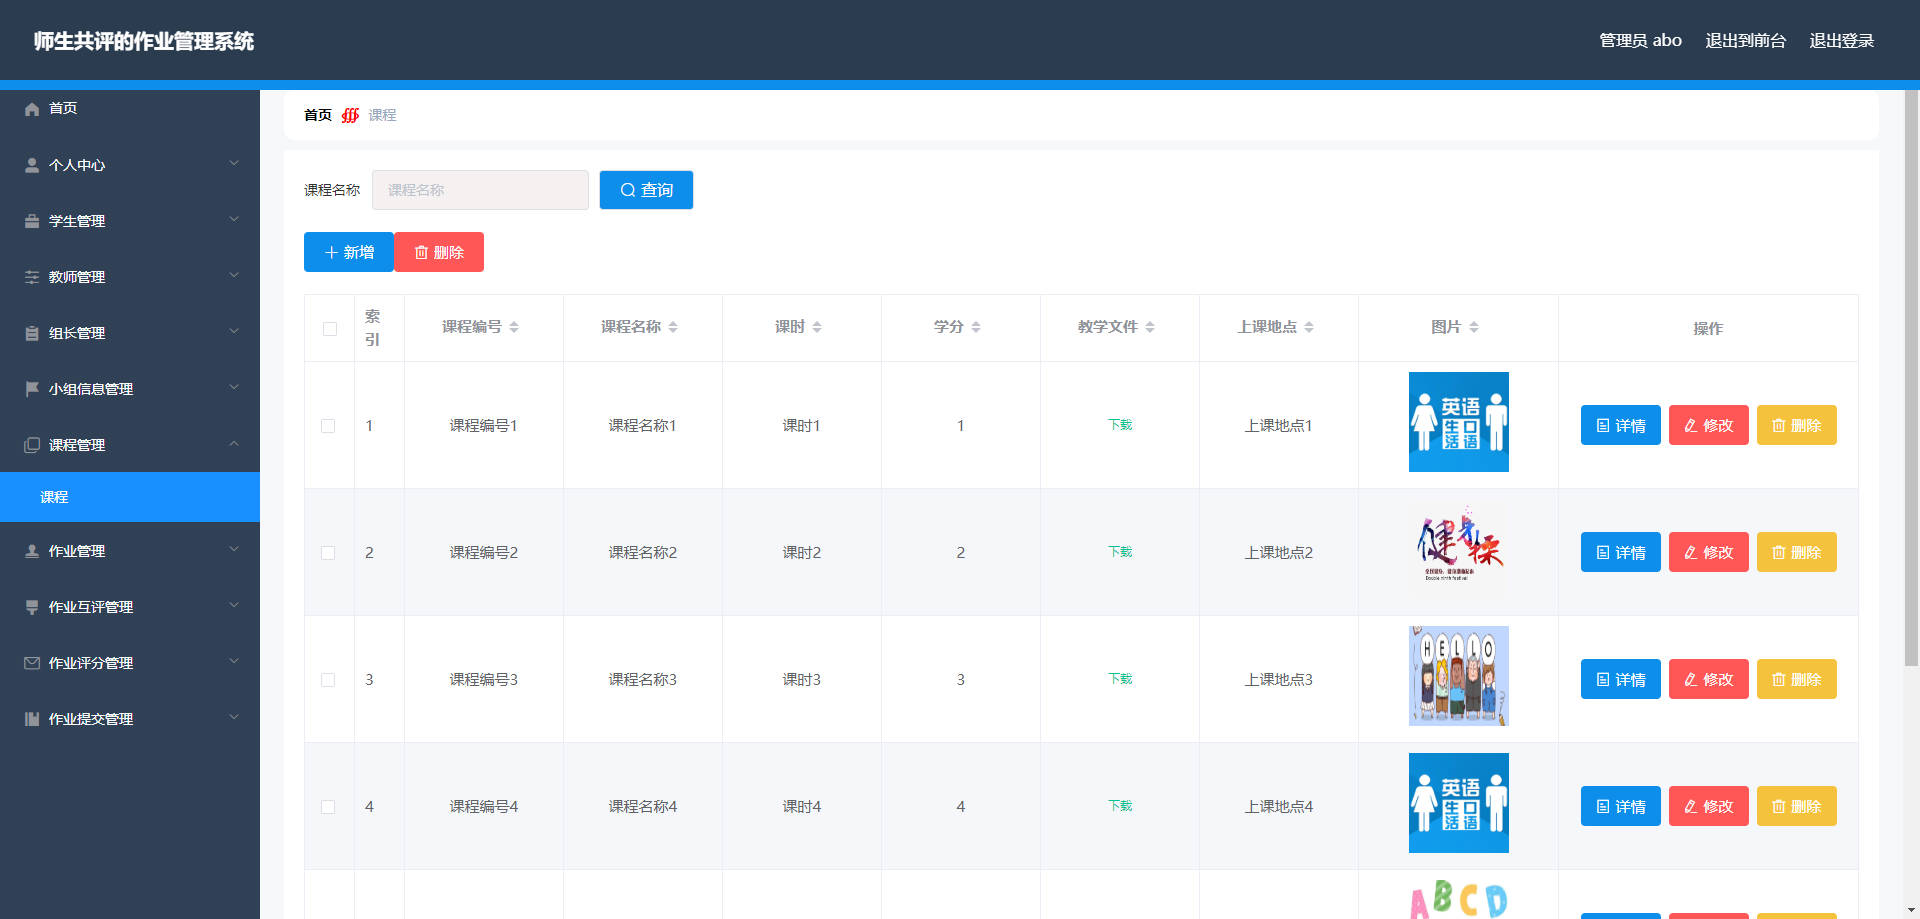
Task: Select the 课程 submenu item
Action: (x=130, y=497)
